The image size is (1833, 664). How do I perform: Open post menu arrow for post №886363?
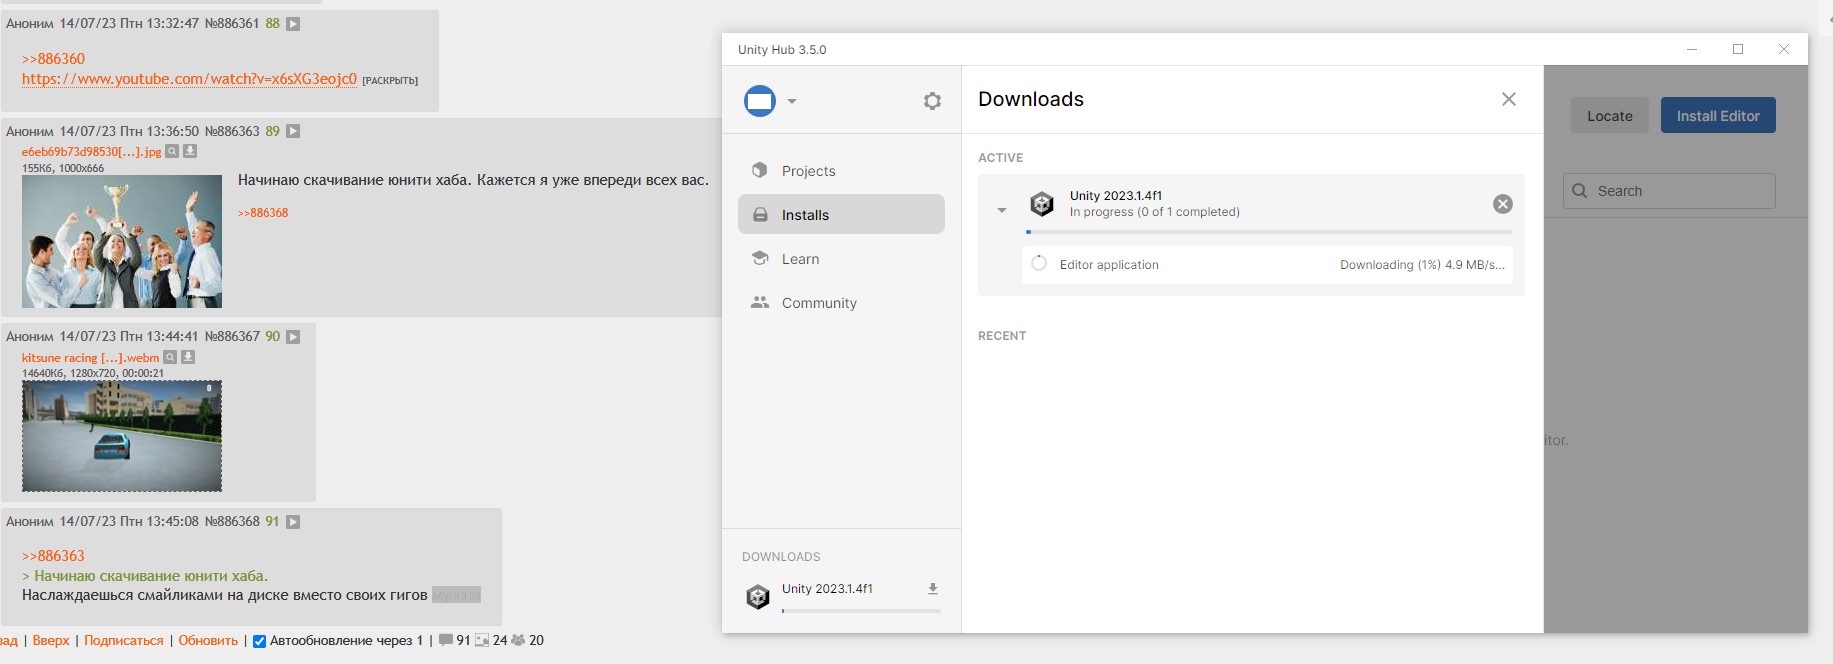[x=293, y=131]
